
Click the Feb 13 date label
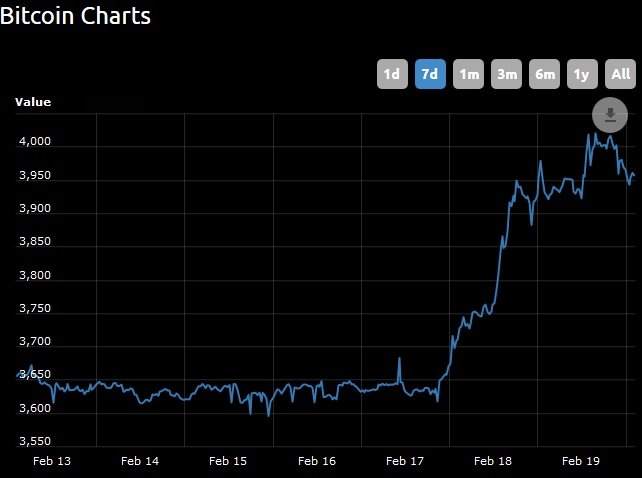pyautogui.click(x=52, y=461)
